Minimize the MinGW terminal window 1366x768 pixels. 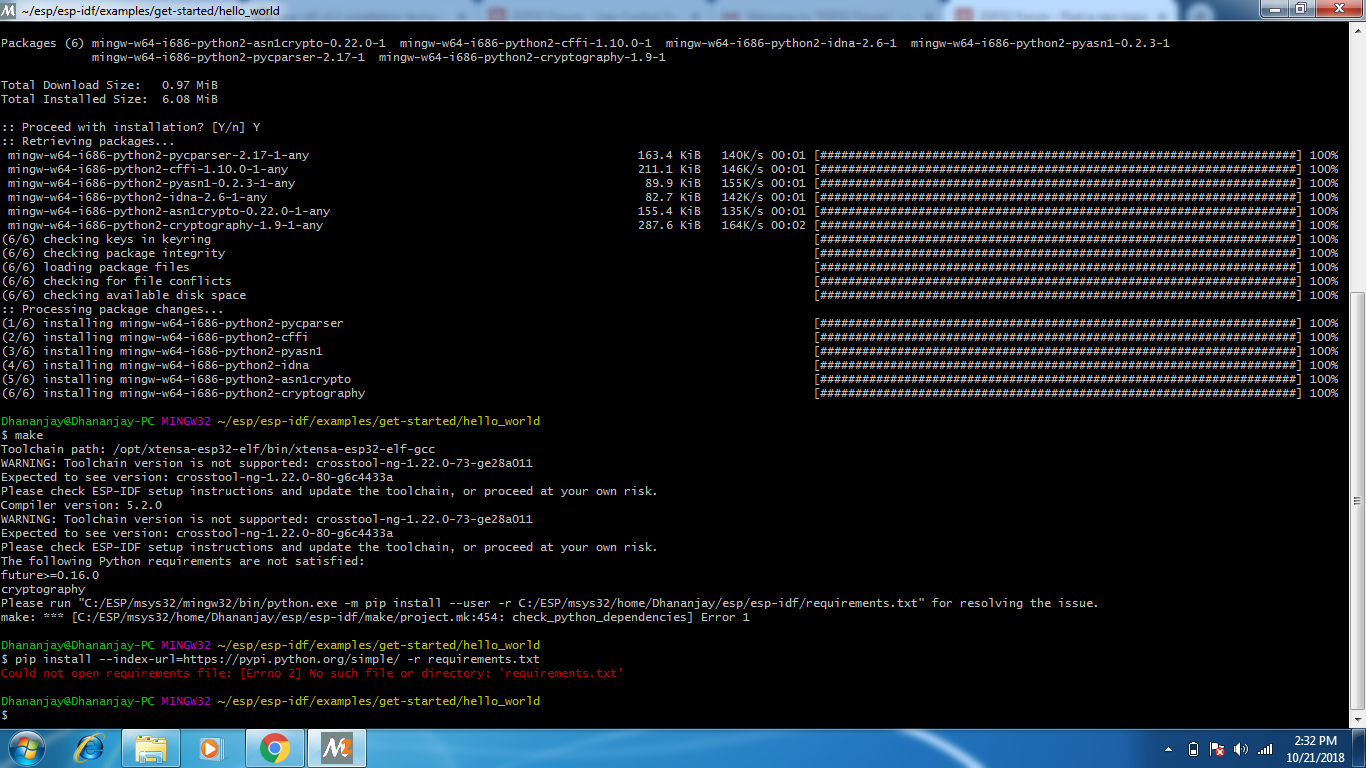tap(1274, 8)
